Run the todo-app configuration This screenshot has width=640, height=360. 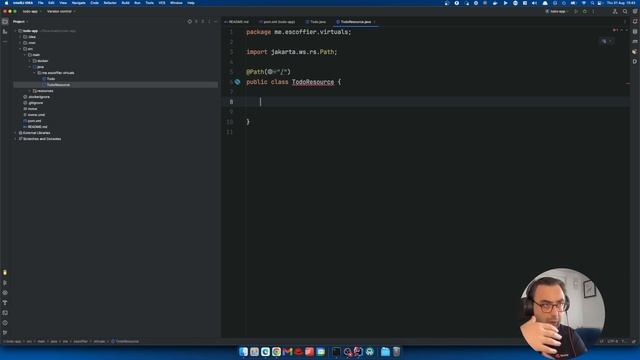point(576,11)
